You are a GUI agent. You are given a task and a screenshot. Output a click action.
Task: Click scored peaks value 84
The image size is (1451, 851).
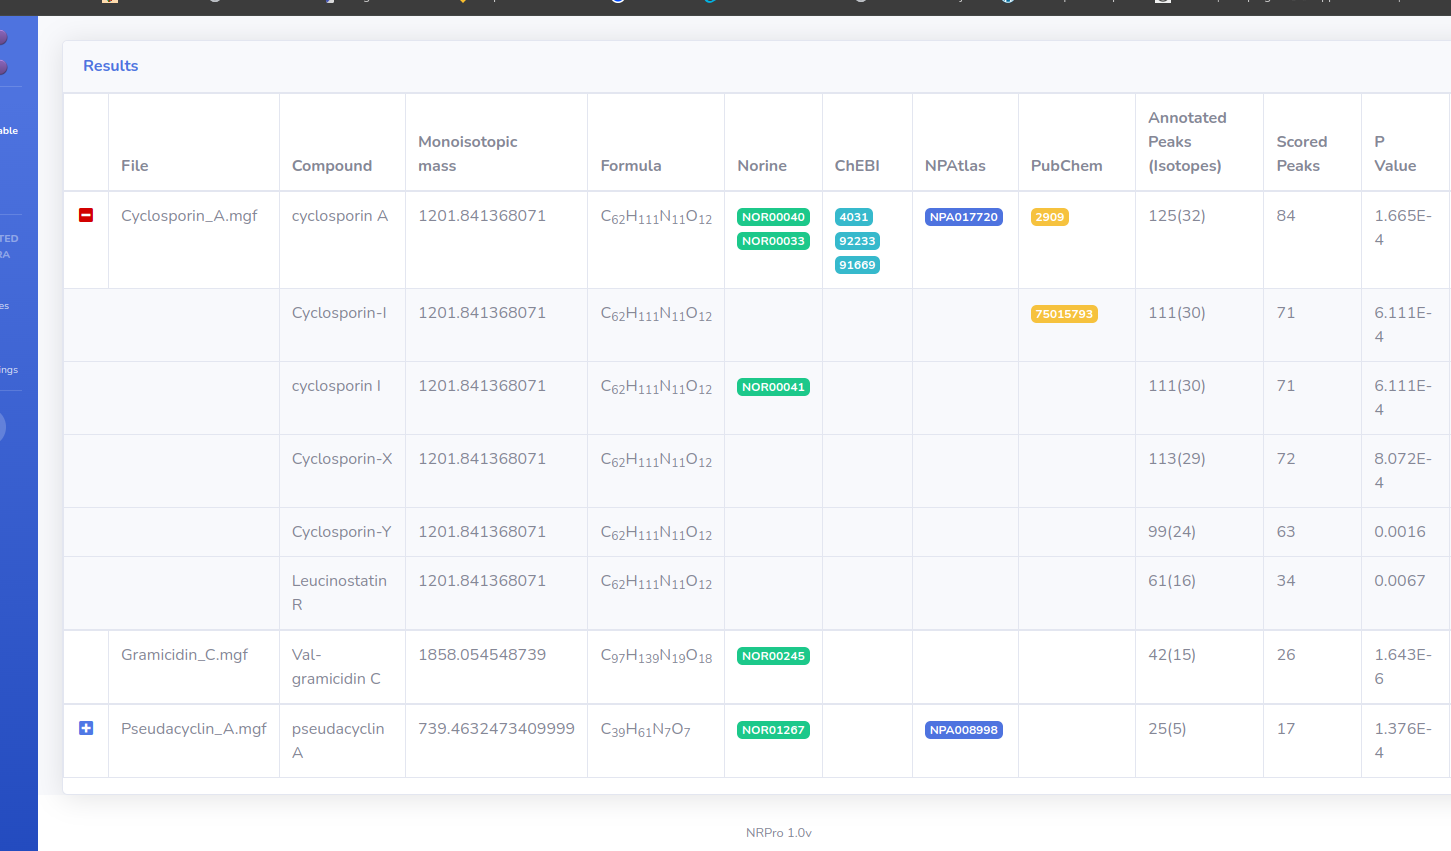[1286, 216]
